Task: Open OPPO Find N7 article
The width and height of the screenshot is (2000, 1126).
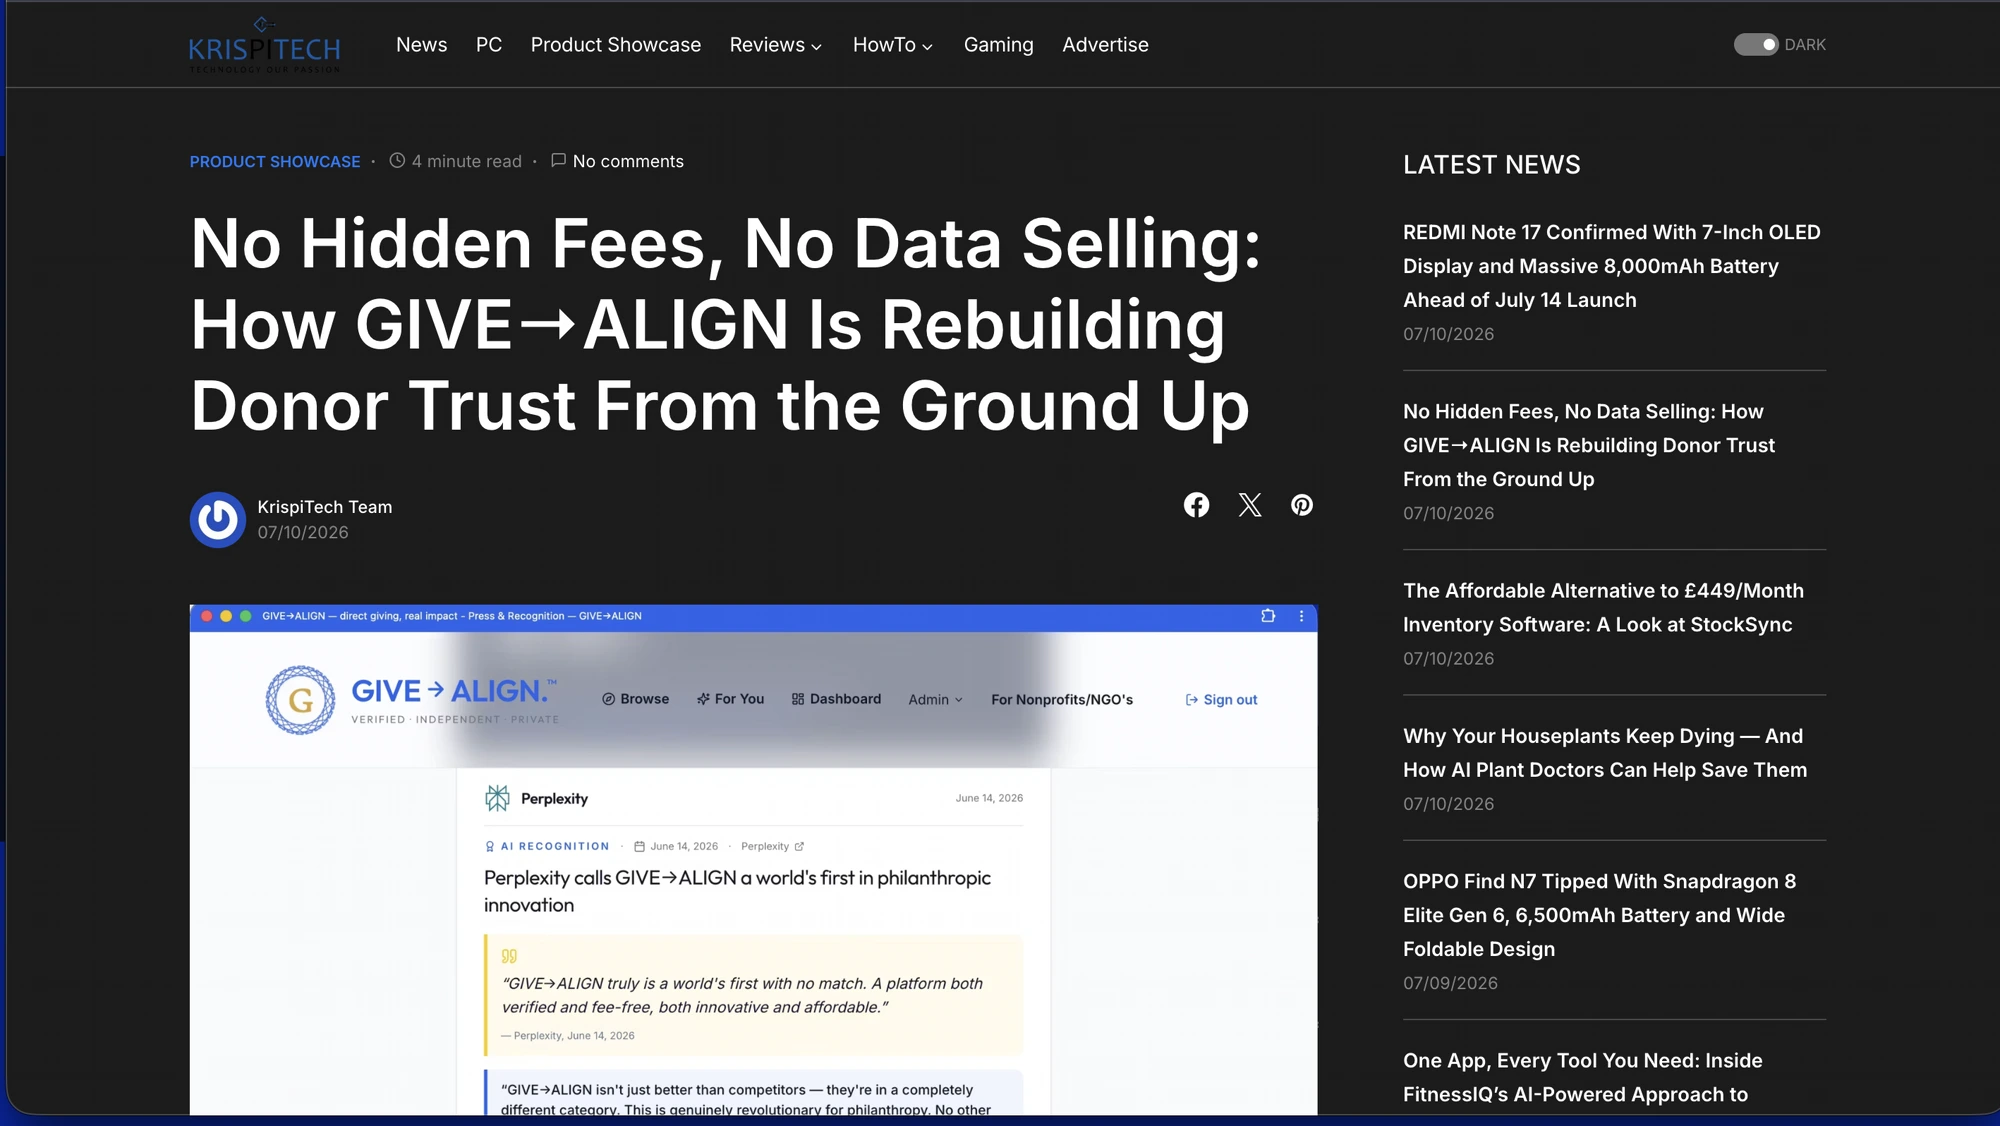Action: click(x=1600, y=915)
